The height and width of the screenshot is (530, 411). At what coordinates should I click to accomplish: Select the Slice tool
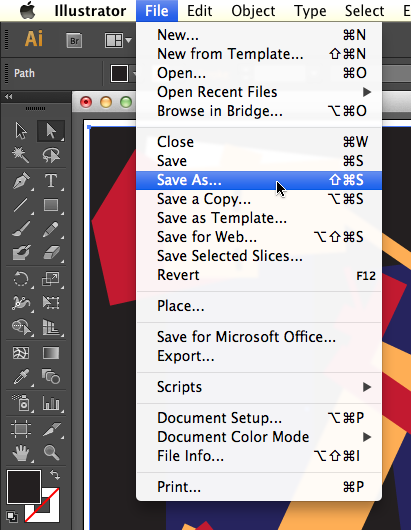[x=51, y=429]
